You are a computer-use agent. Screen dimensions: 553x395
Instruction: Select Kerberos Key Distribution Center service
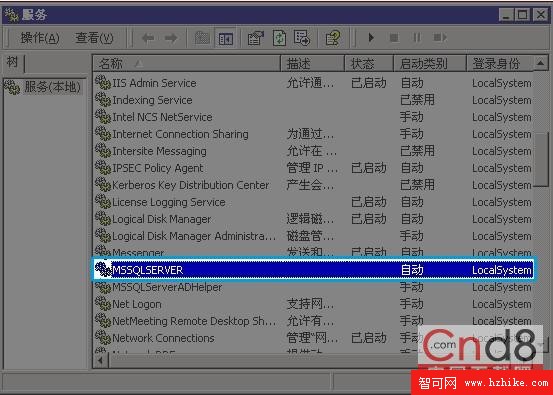313,185
